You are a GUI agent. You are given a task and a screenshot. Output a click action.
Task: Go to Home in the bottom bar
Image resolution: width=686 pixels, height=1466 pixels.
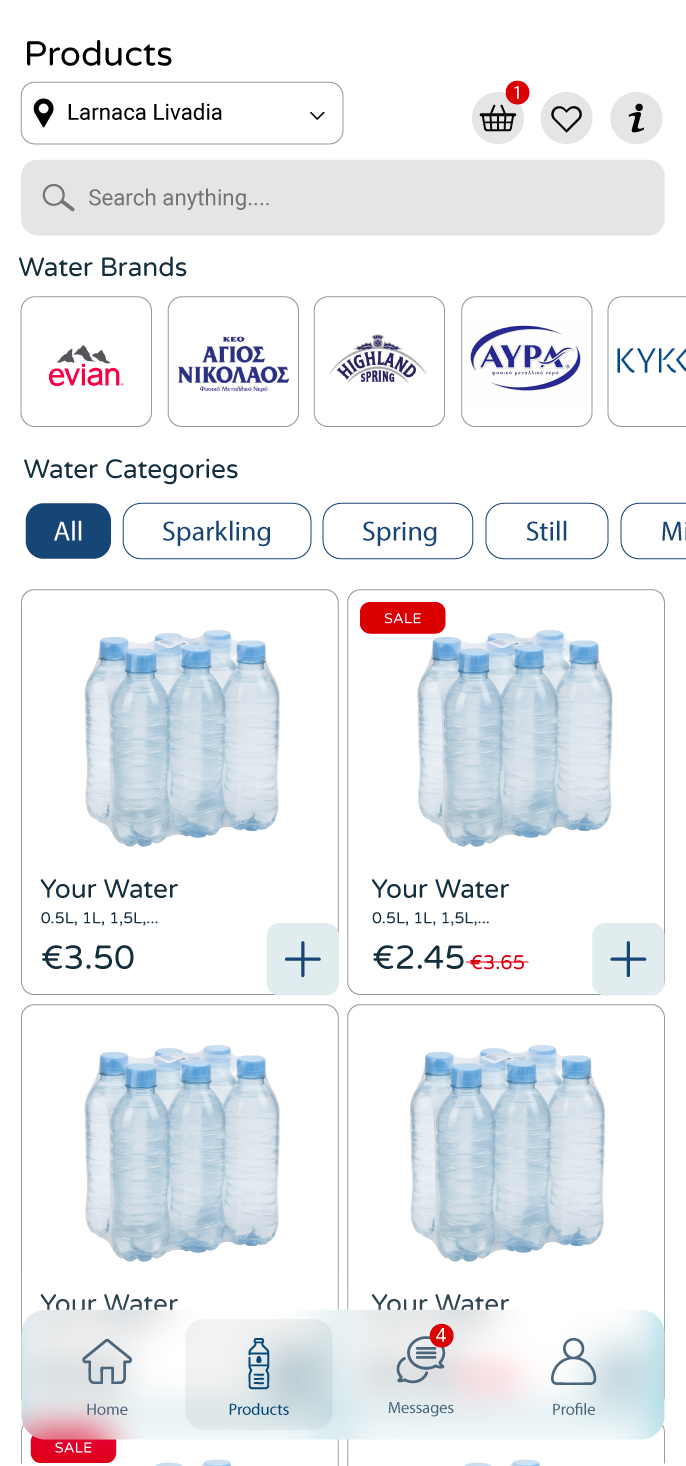(107, 1376)
